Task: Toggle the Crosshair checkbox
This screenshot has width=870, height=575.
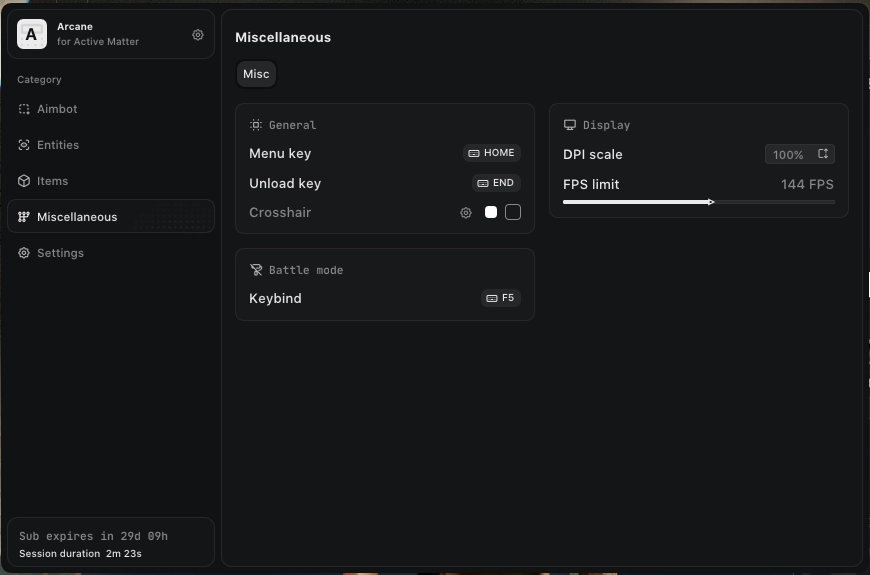Action: (513, 212)
